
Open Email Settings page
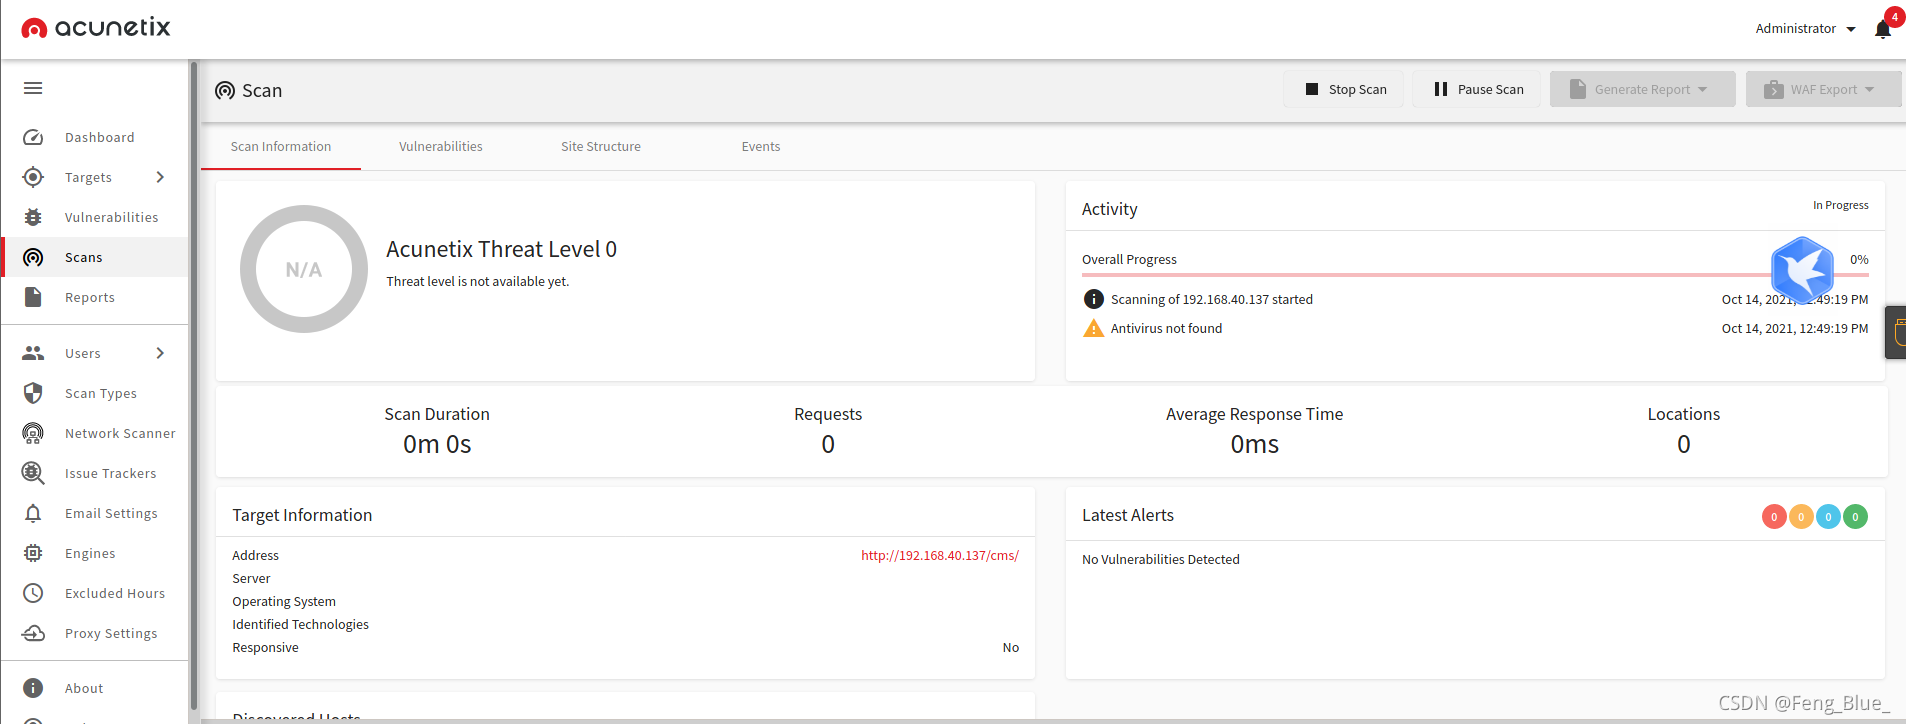(x=94, y=513)
